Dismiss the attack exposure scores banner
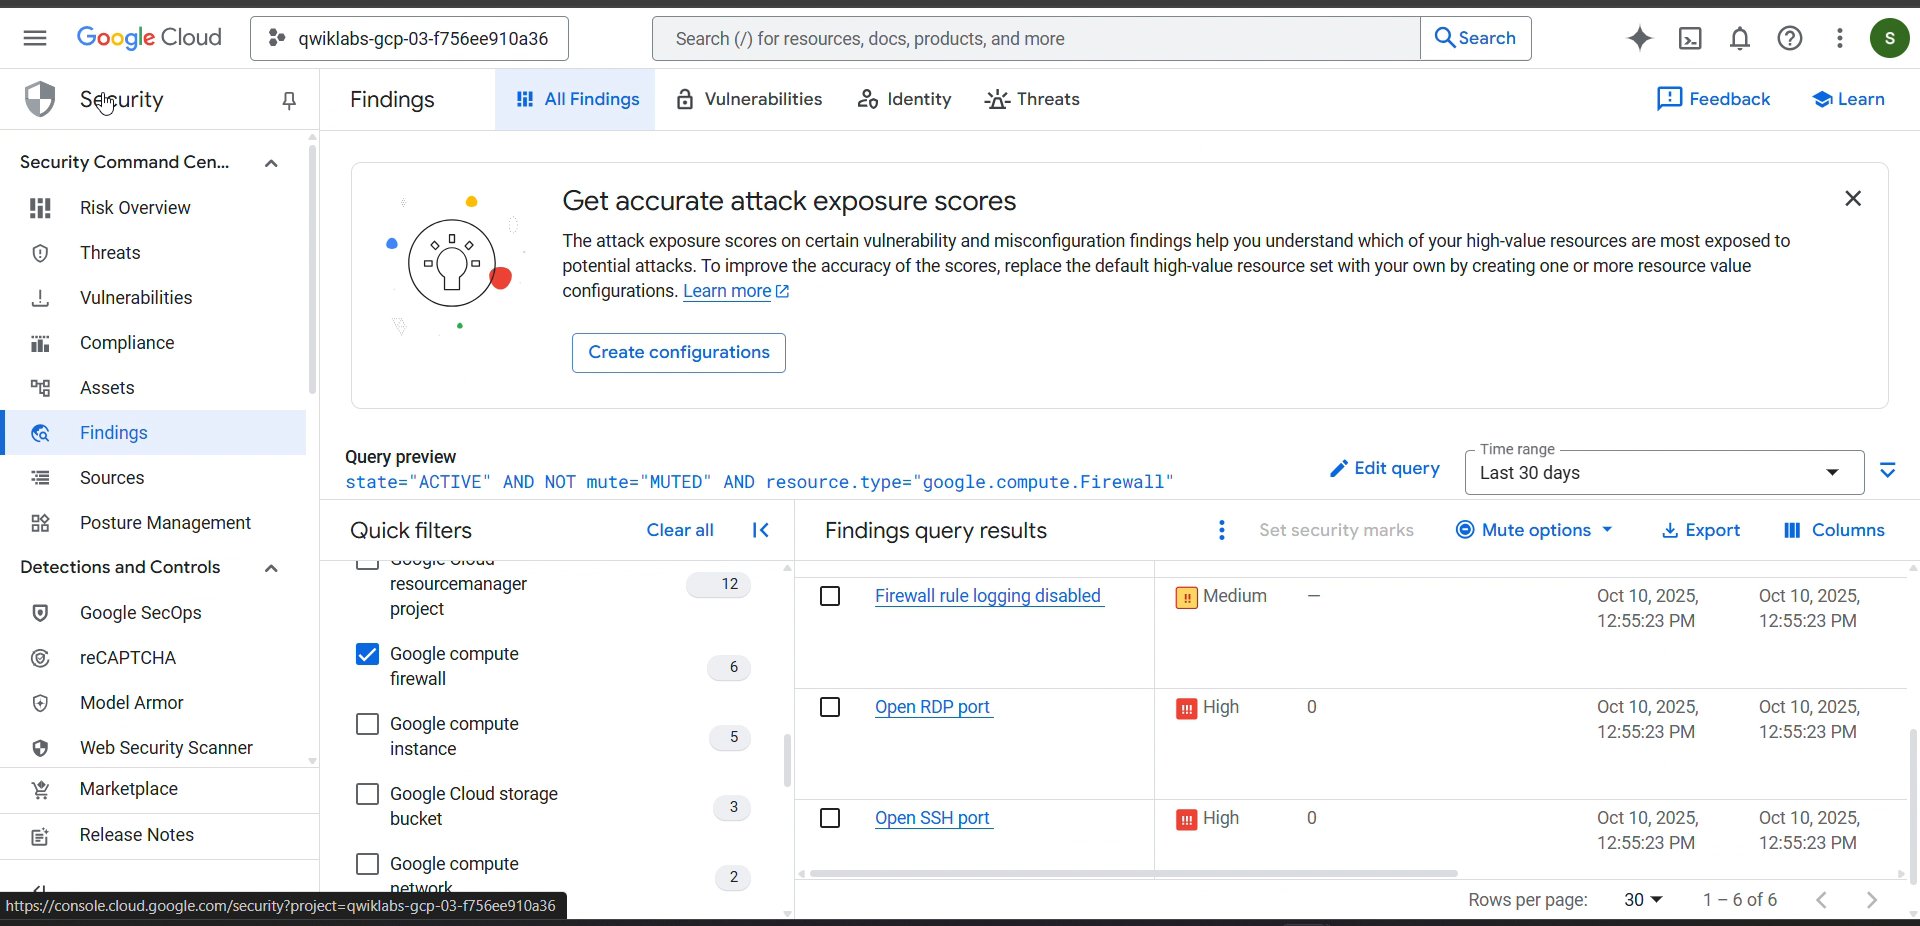The image size is (1920, 926). (1853, 199)
